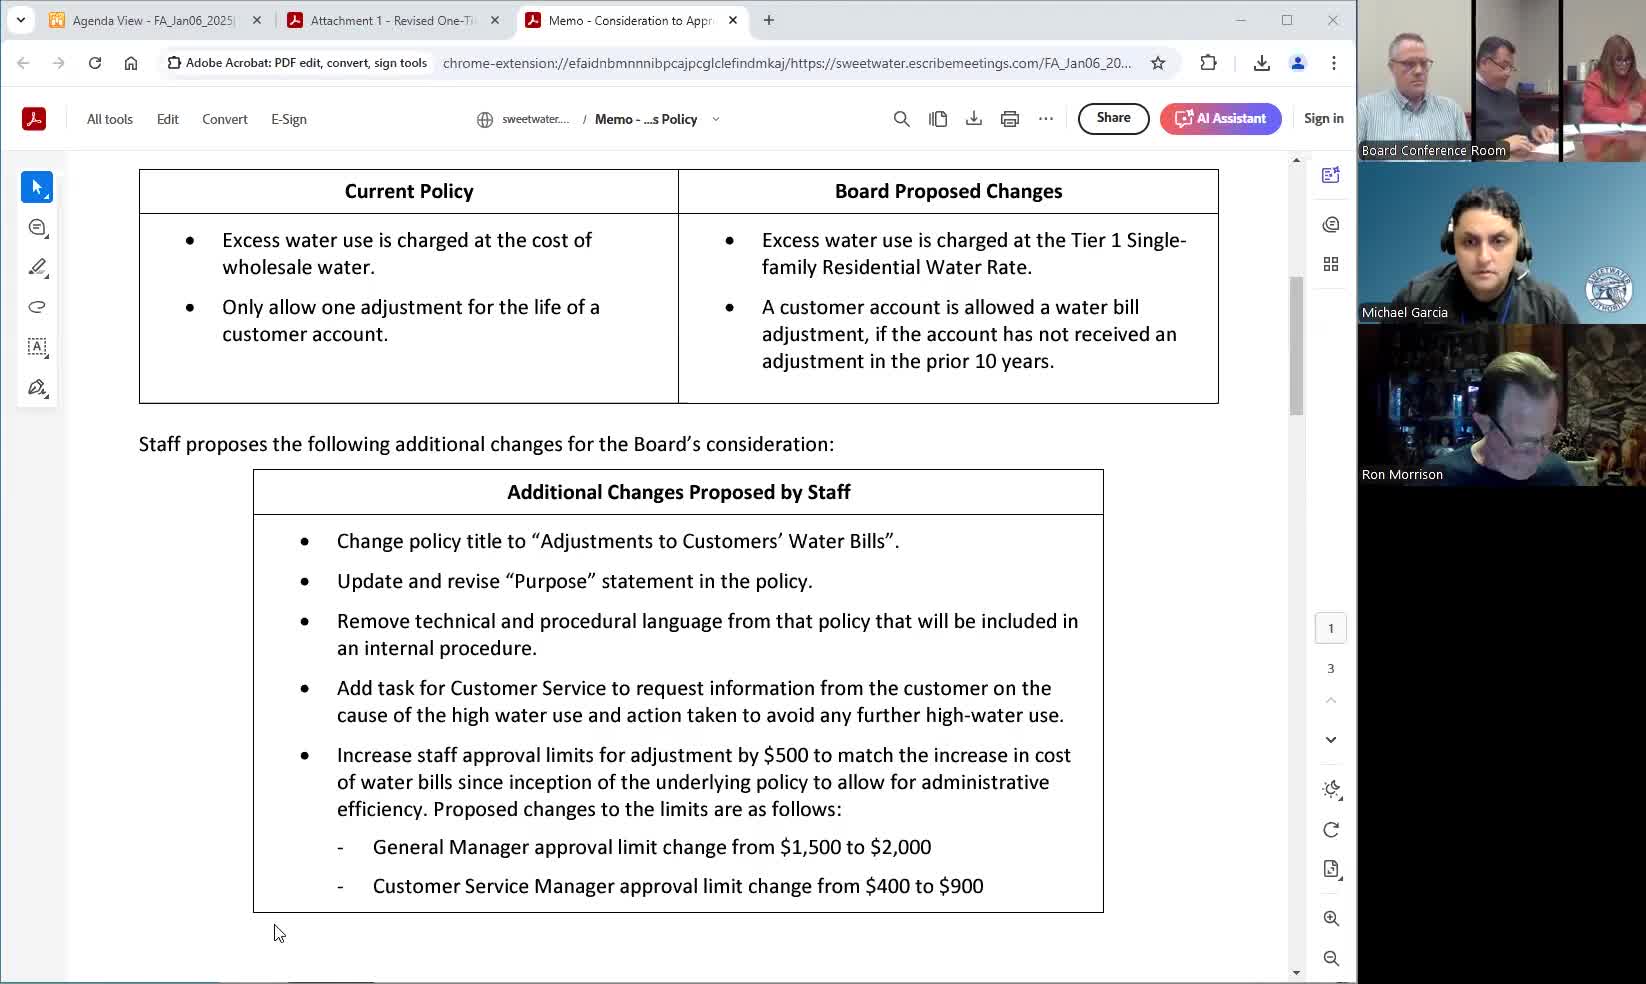1646x984 pixels.
Task: Rotate the PDF page clockwise
Action: point(1331,830)
